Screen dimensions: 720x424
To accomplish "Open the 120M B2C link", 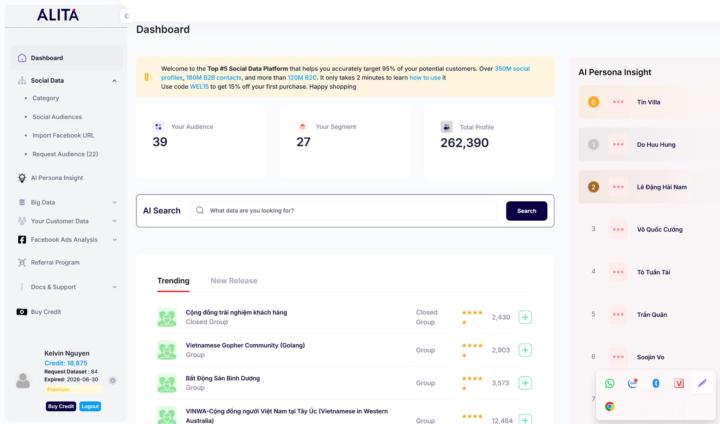I will [302, 78].
